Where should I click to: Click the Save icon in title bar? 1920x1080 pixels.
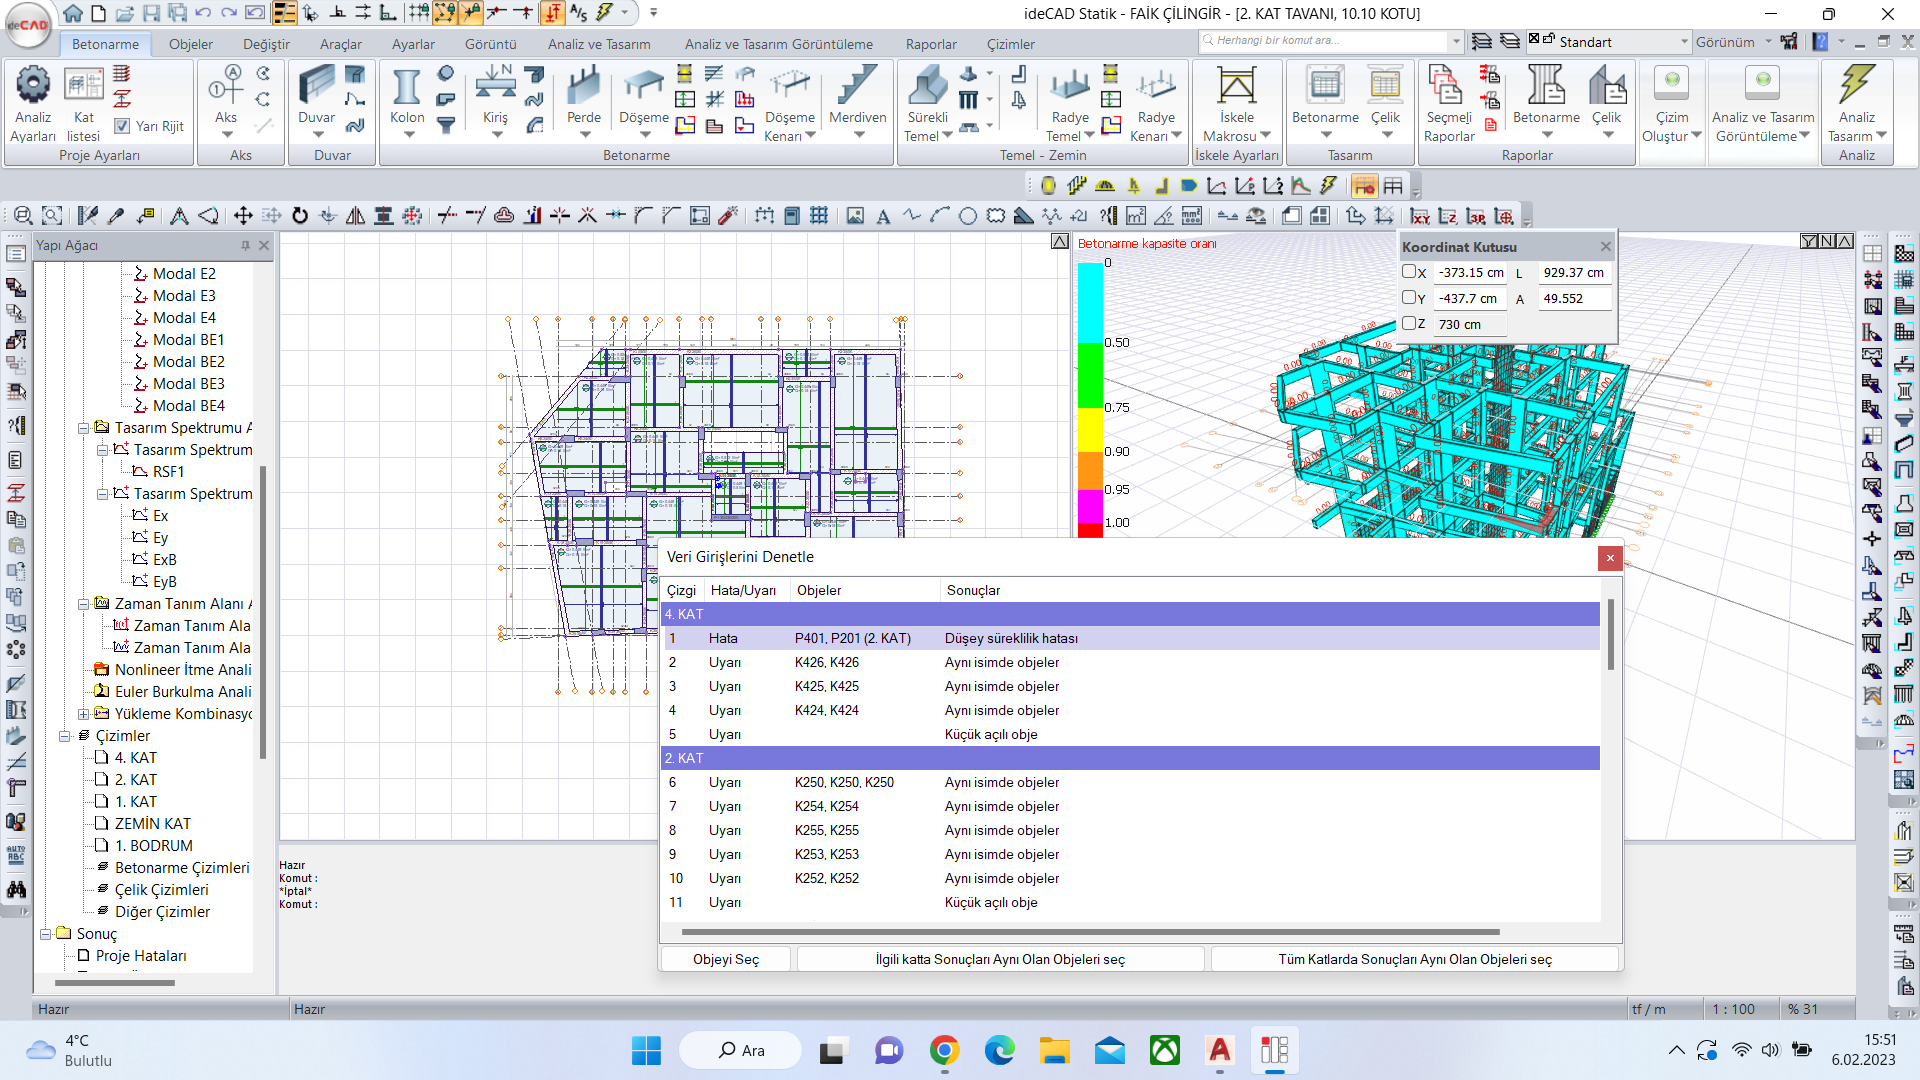(x=151, y=13)
